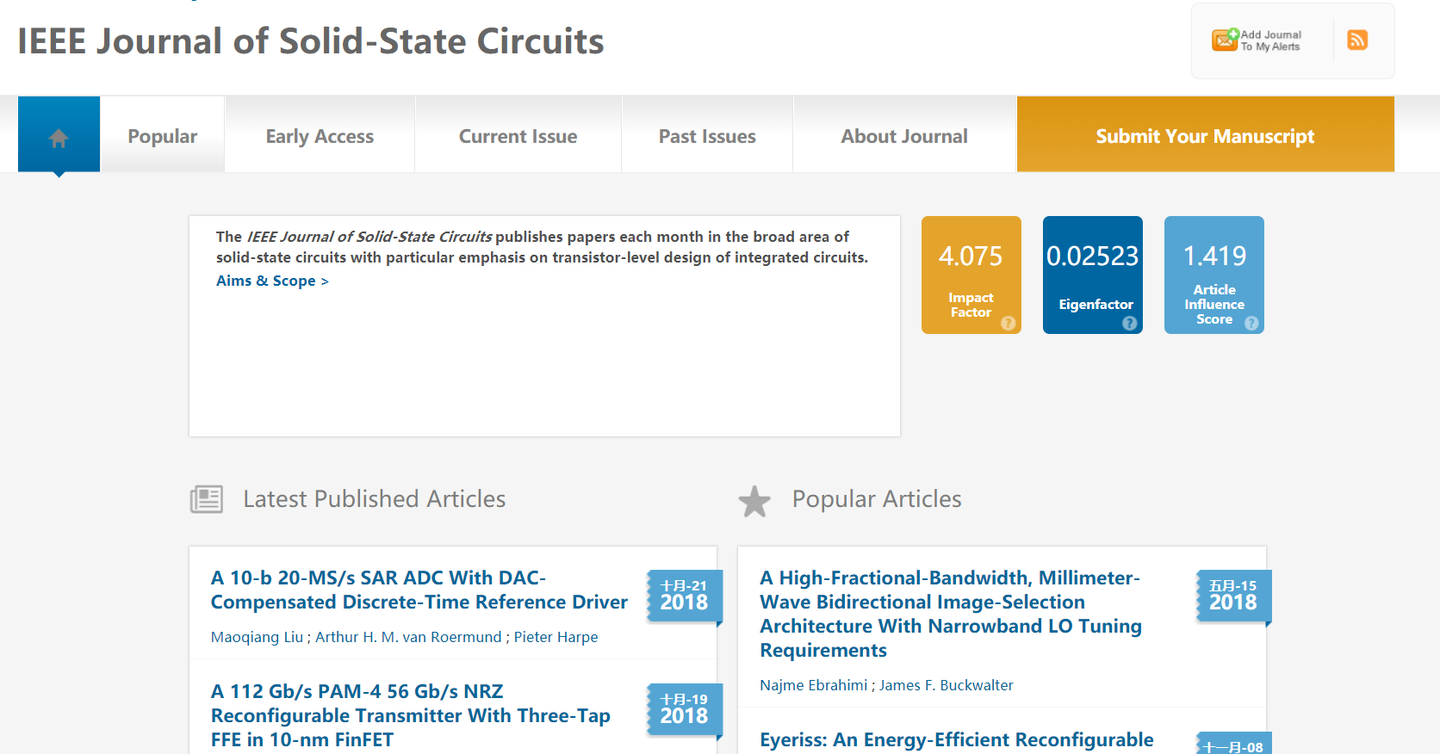The height and width of the screenshot is (754, 1440).
Task: Open the High-Fractional-Bandwidth article link
Action: 951,613
